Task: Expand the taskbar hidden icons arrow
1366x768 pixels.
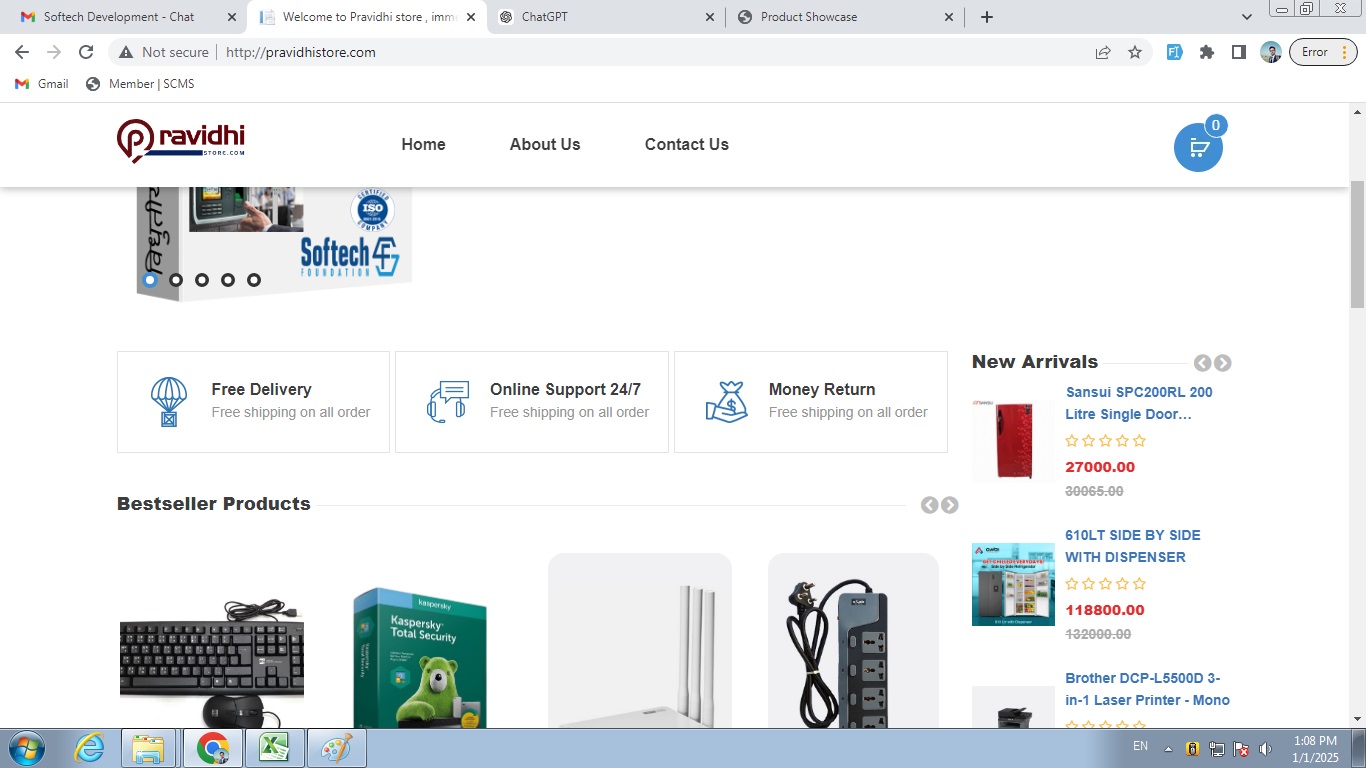Action: pos(1167,747)
